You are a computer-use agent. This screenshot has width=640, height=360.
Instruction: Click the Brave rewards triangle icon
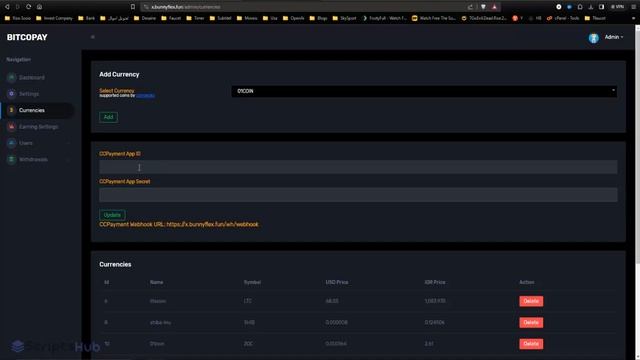pyautogui.click(x=494, y=7)
